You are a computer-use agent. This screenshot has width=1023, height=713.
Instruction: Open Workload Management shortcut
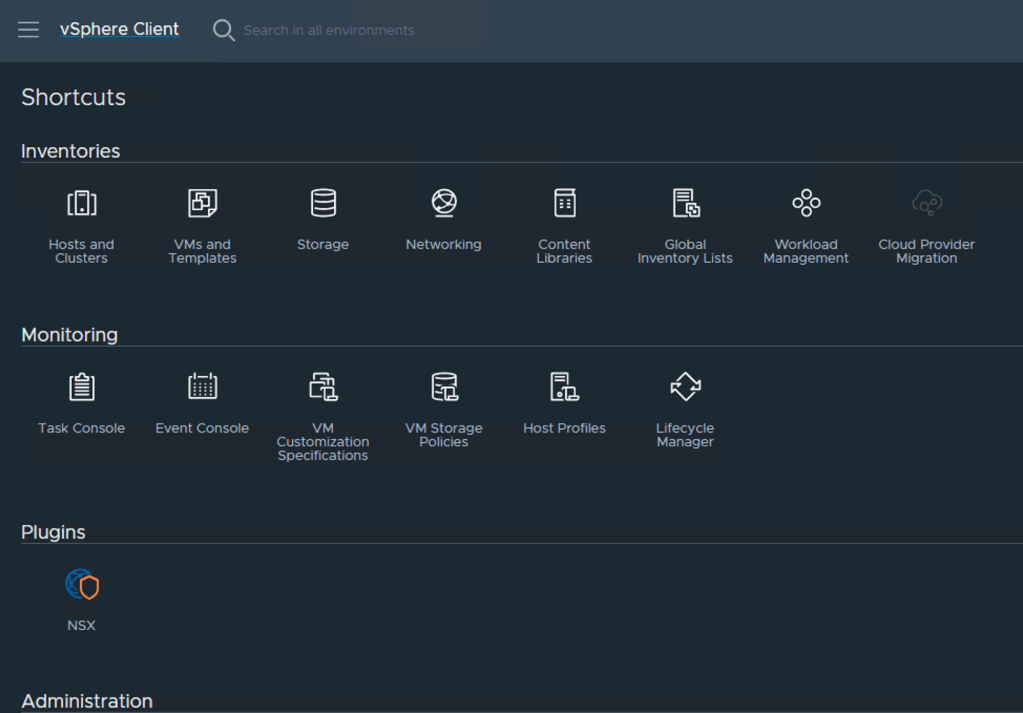806,204
